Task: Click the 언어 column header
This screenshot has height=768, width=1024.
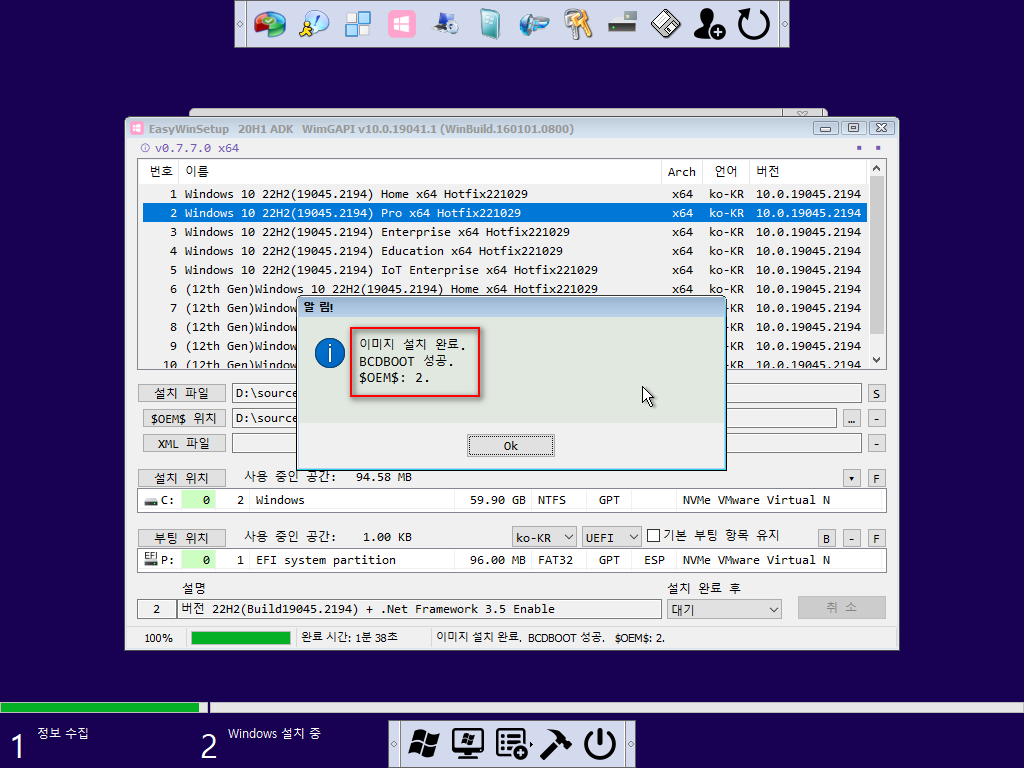Action: 726,172
